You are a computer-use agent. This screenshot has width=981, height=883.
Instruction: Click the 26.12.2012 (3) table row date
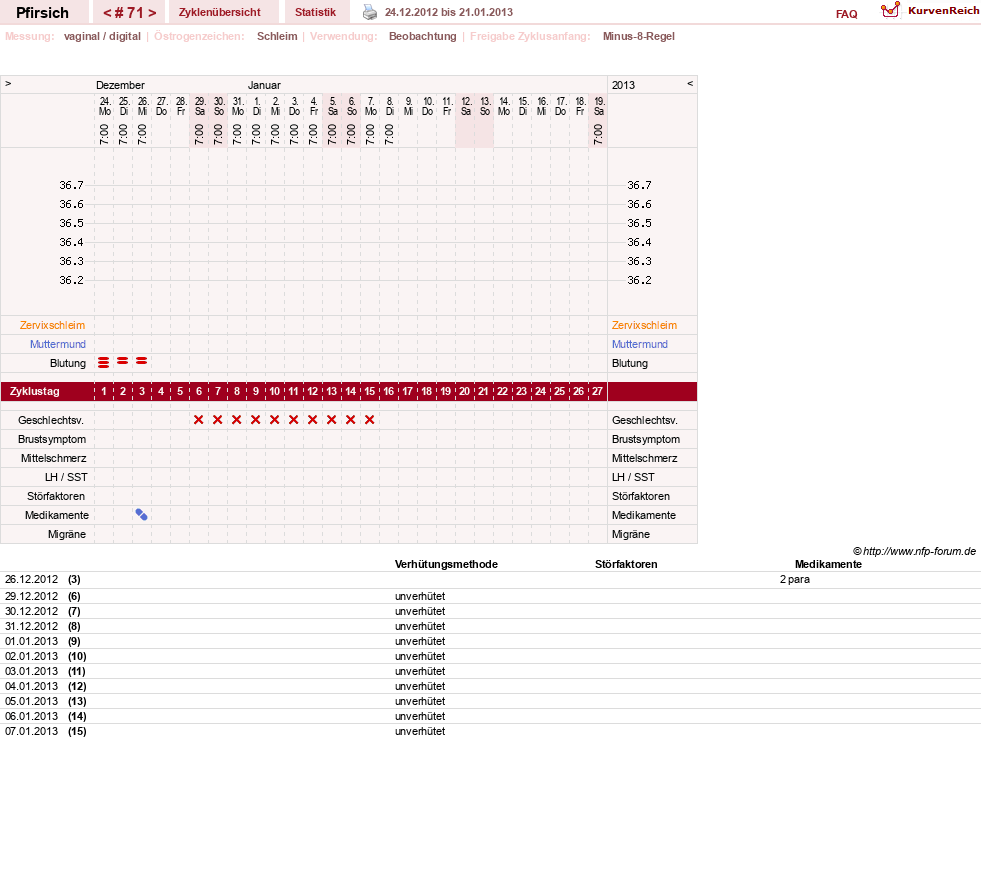31,579
